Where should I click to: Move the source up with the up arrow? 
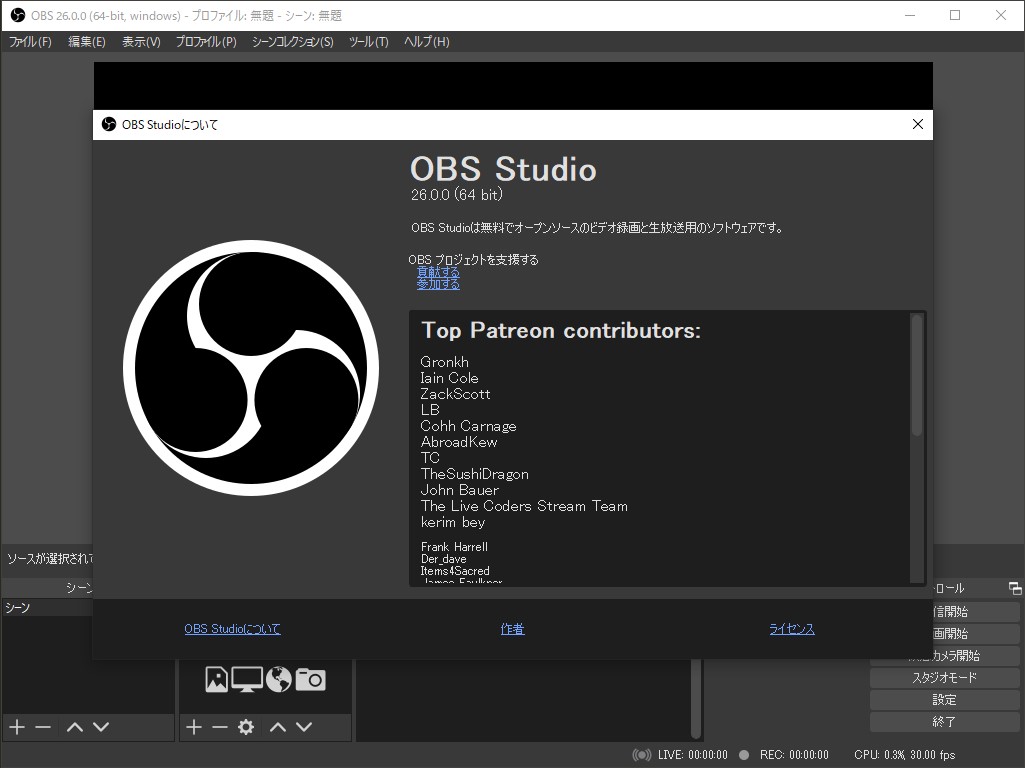278,727
